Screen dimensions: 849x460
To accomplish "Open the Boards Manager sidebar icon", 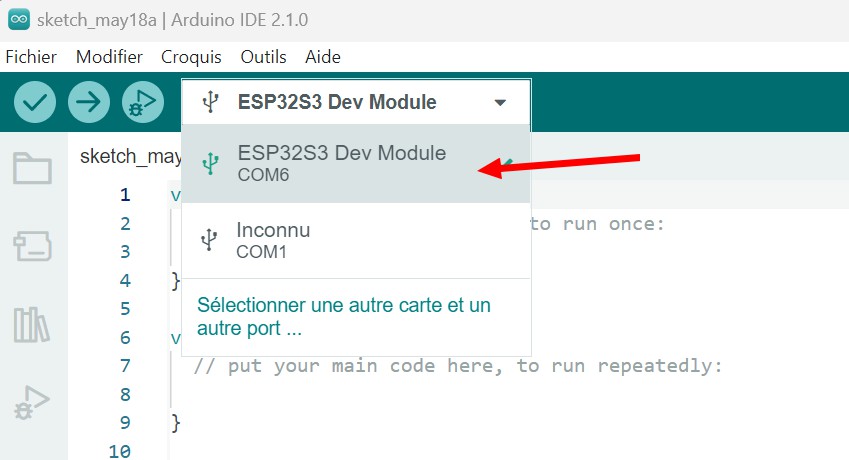I will (x=32, y=246).
